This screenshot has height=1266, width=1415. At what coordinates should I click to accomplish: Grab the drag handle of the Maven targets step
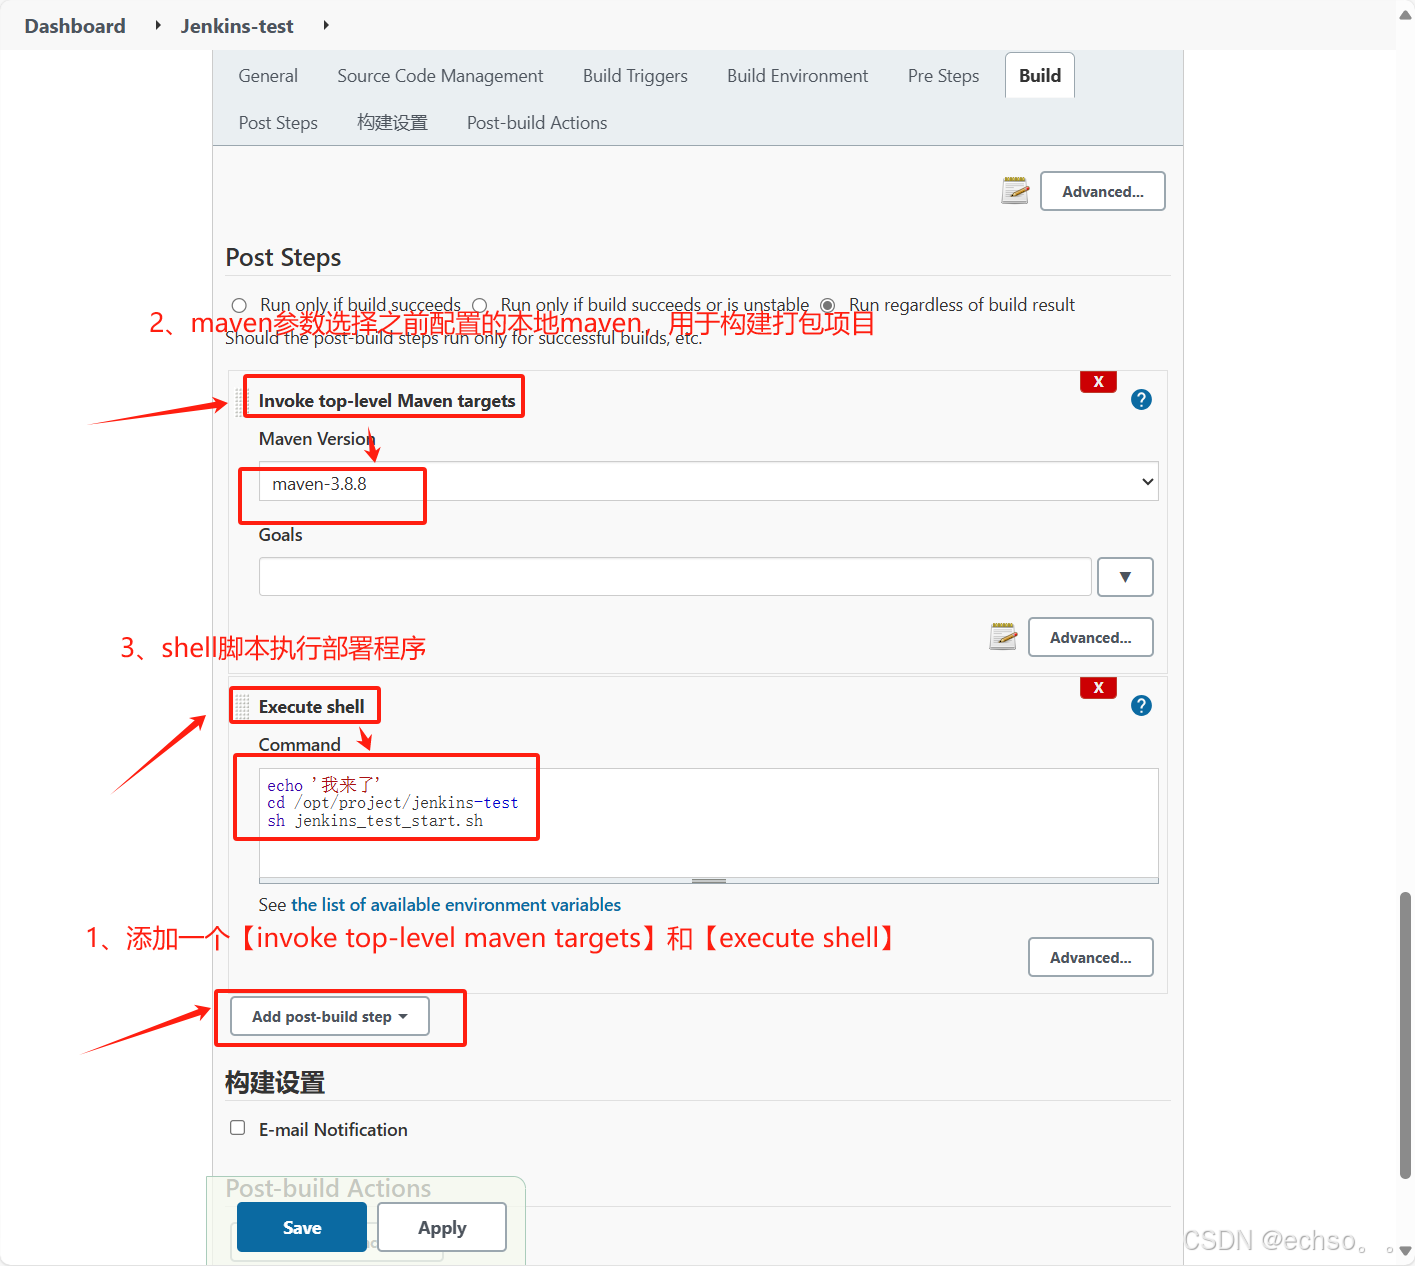(241, 401)
